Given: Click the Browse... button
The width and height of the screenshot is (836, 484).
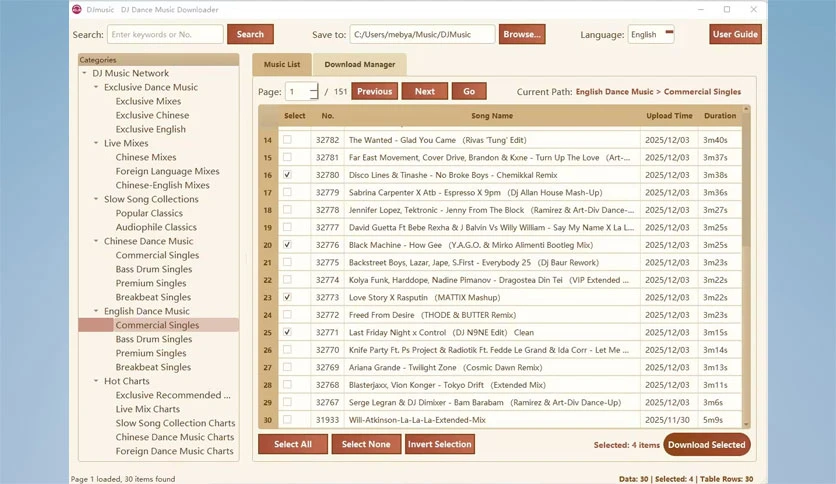Looking at the screenshot, I should [522, 34].
